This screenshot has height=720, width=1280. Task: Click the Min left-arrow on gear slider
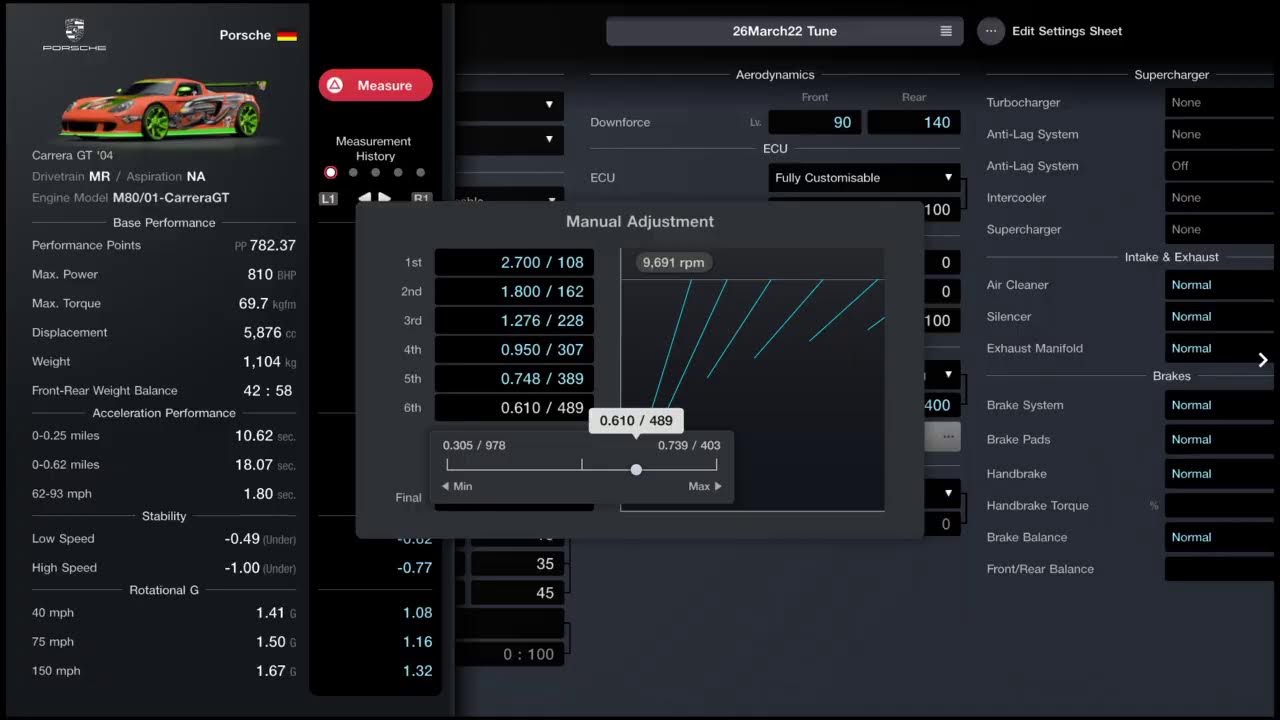446,486
